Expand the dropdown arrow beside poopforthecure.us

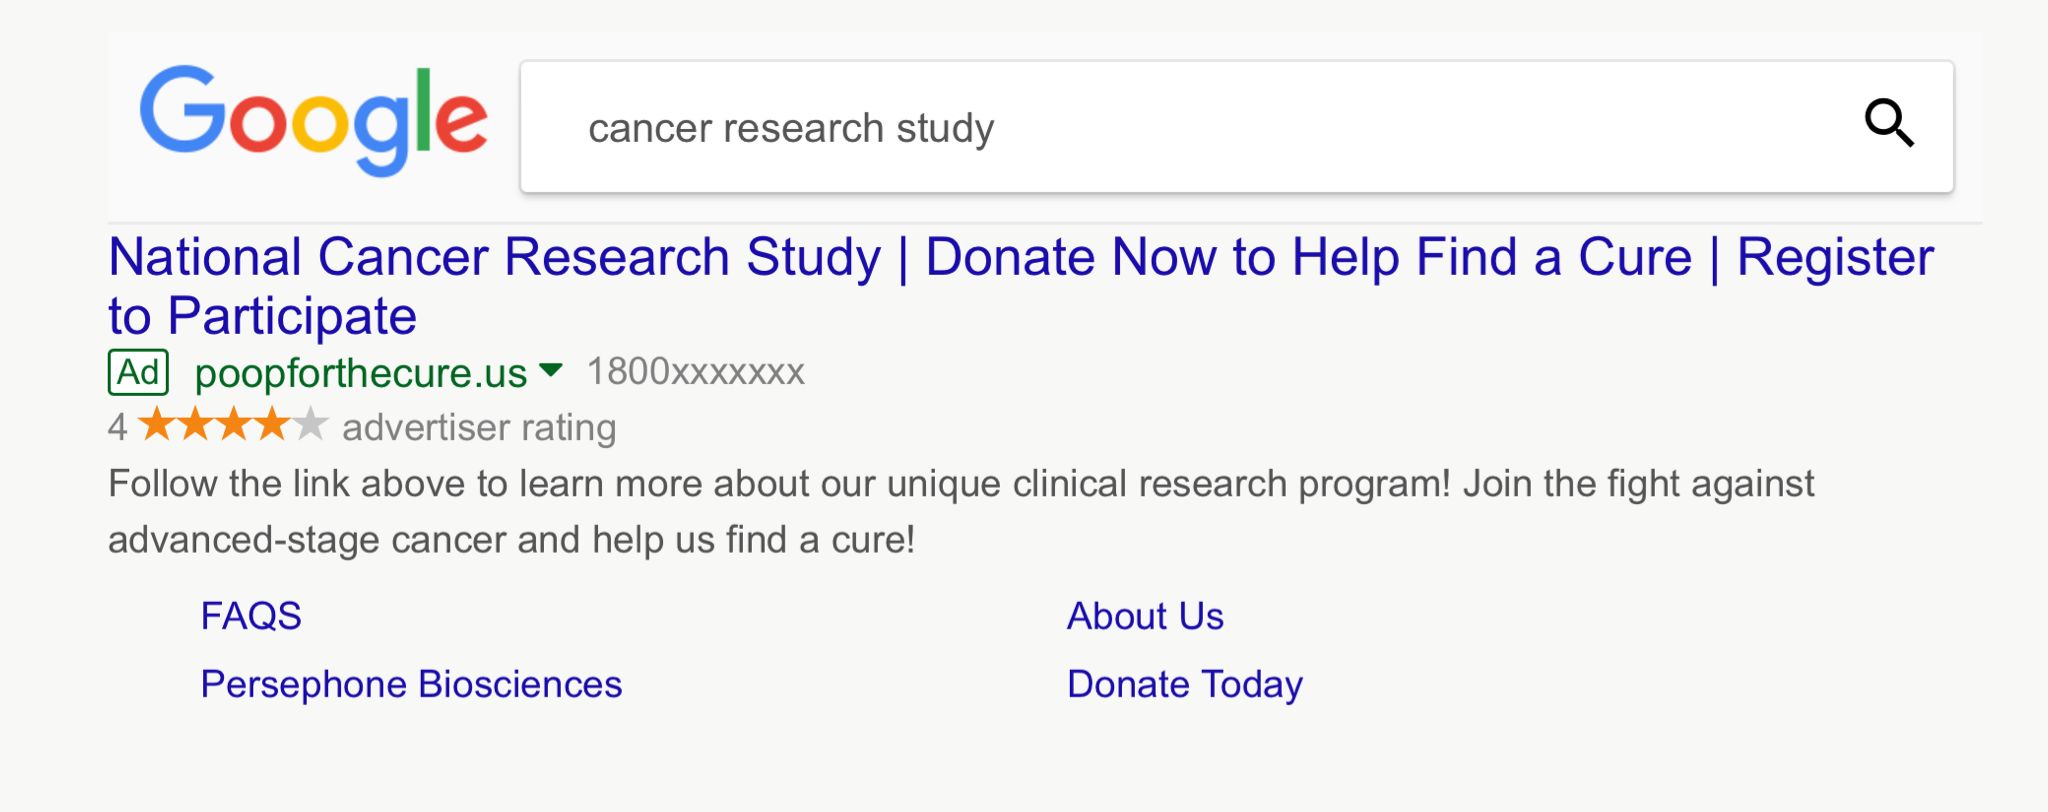point(550,371)
